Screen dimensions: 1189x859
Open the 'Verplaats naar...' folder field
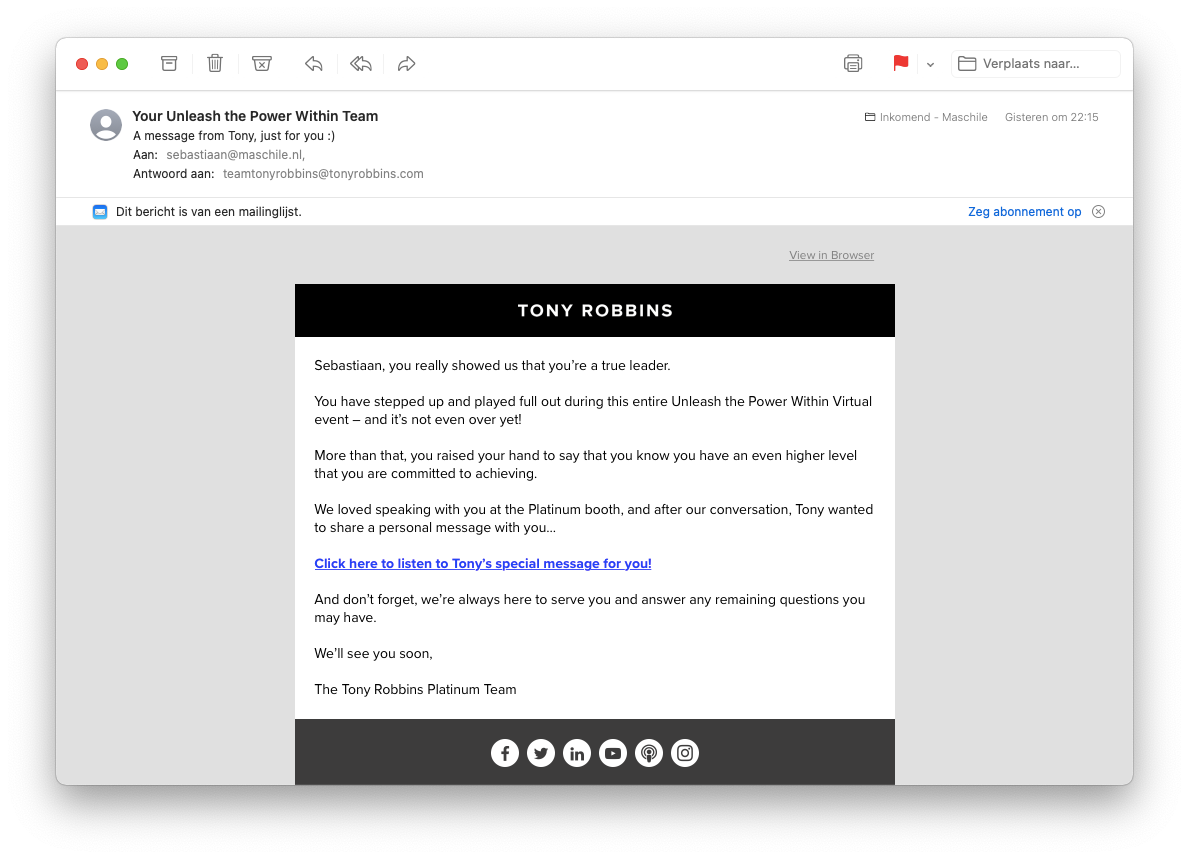coord(1036,64)
